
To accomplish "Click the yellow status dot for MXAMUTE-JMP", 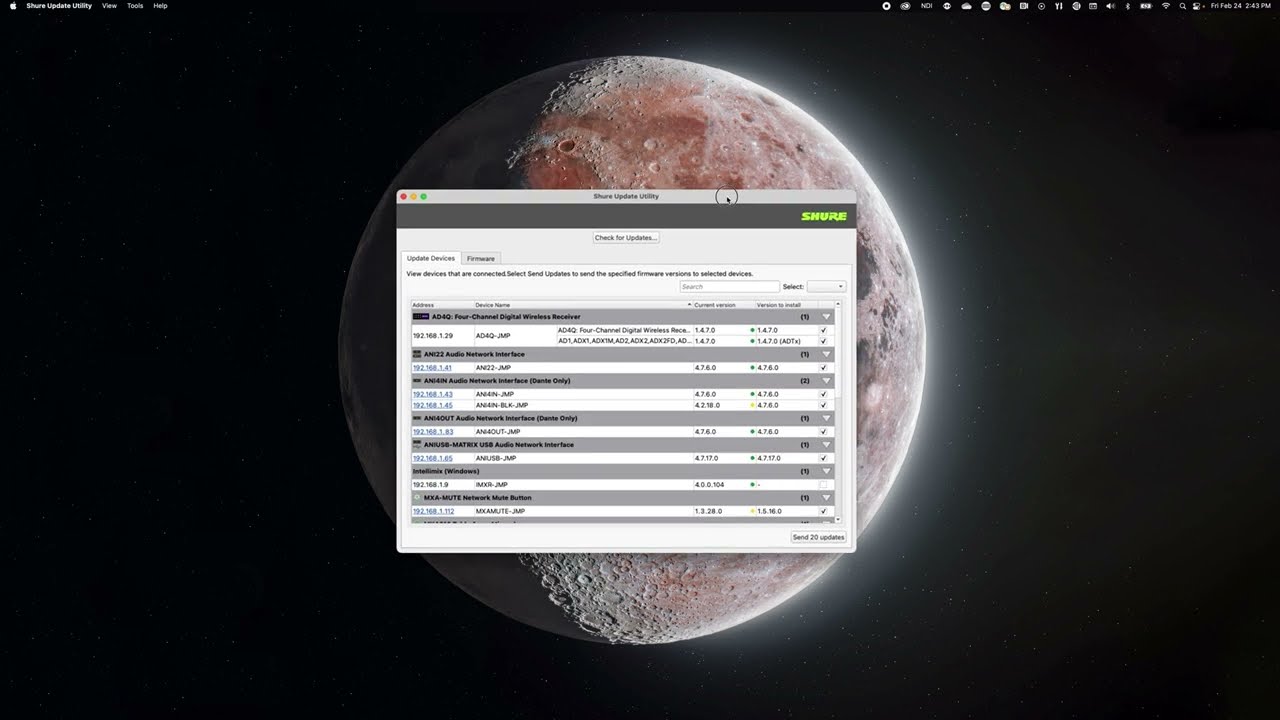I will (x=752, y=511).
